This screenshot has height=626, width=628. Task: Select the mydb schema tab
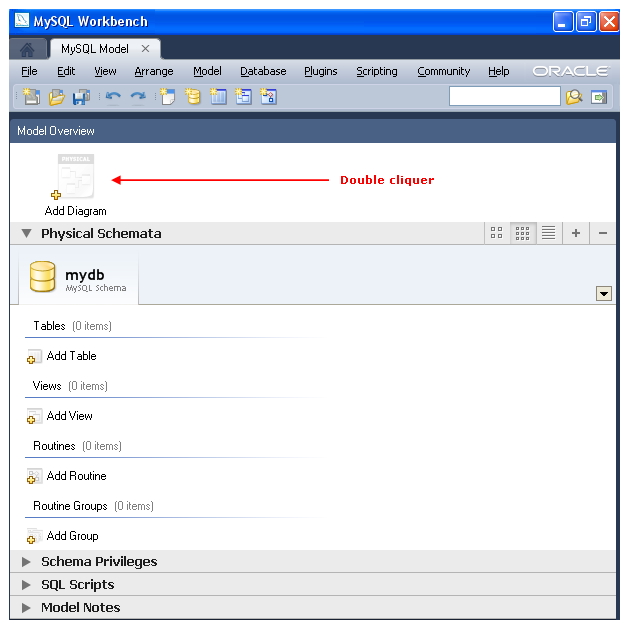coord(78,277)
